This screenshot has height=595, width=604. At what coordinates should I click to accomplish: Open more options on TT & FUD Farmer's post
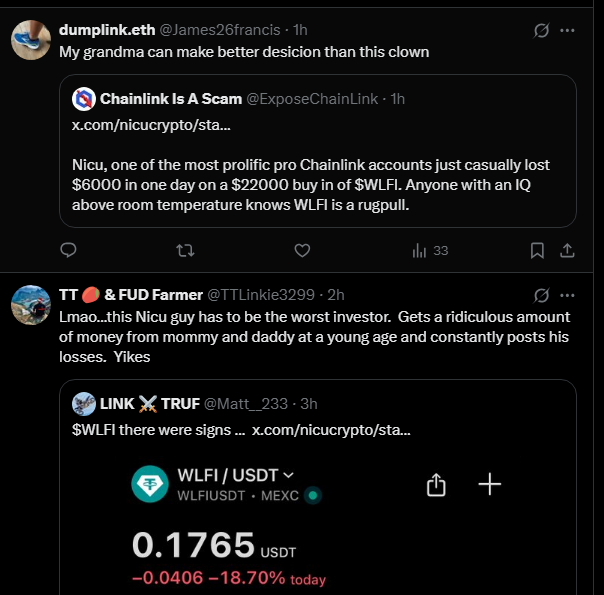[567, 295]
